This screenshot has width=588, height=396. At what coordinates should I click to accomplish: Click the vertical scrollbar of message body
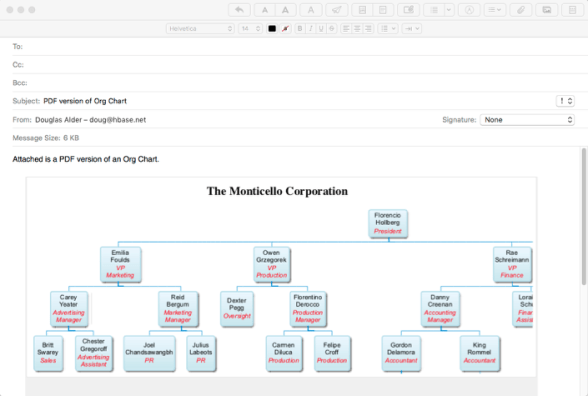[584, 216]
